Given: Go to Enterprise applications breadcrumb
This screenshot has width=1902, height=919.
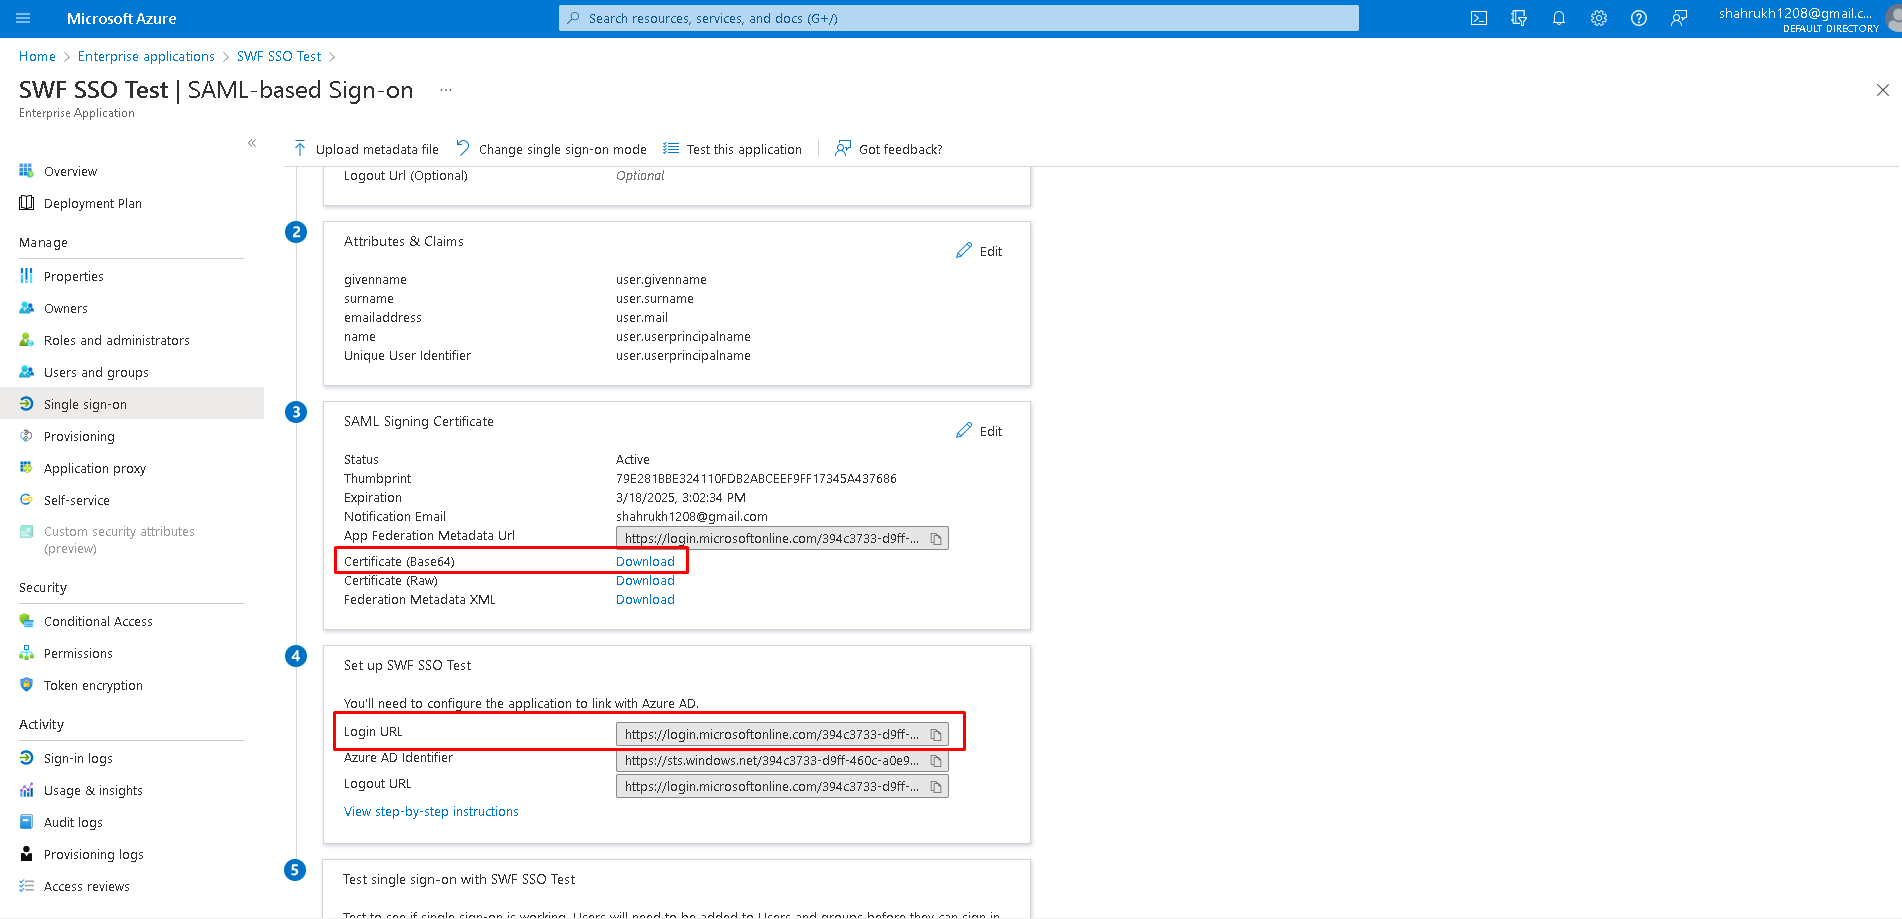Looking at the screenshot, I should pos(146,56).
